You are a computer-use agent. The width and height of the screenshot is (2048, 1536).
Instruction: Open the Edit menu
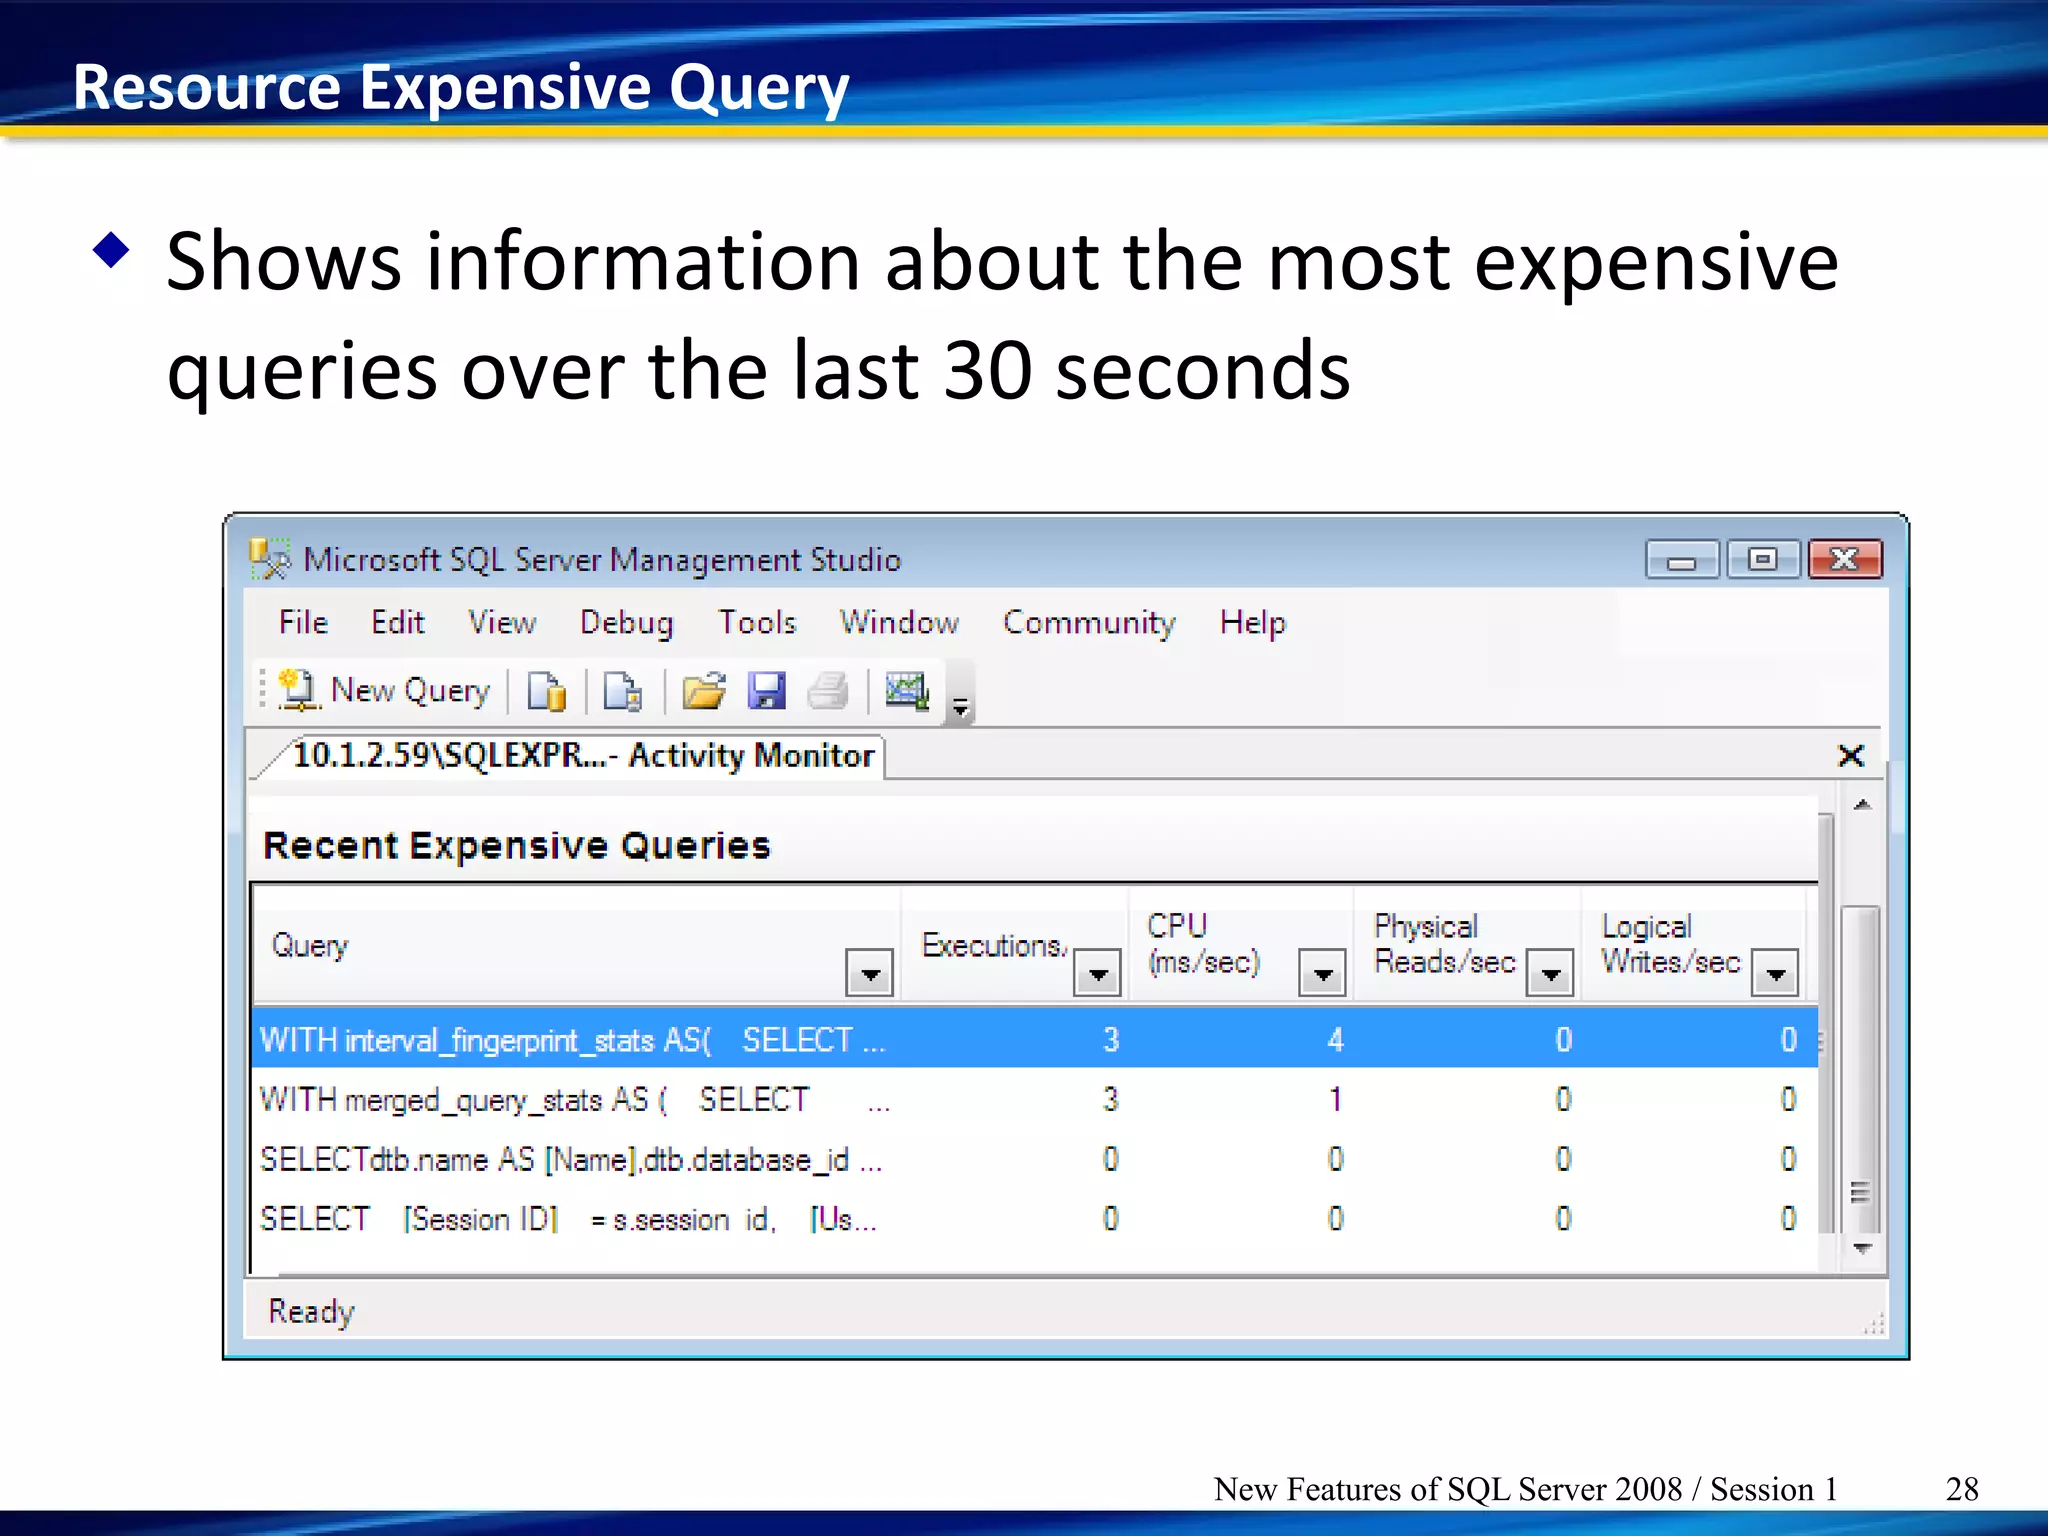398,622
